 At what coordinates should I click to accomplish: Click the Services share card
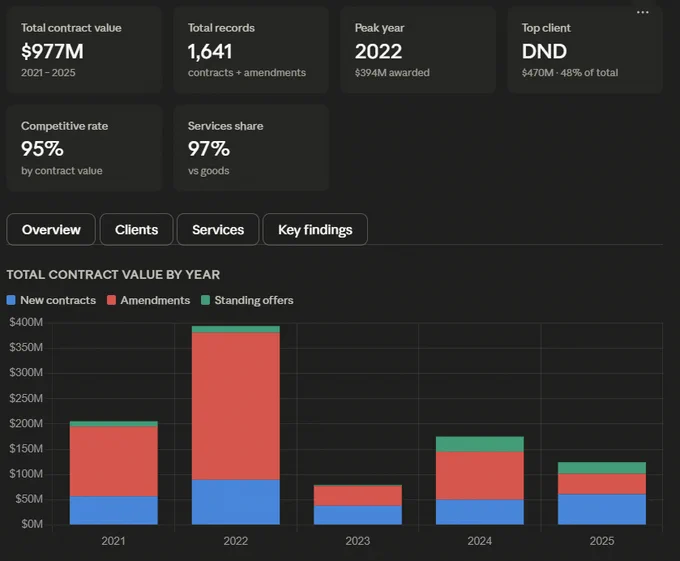coord(251,148)
